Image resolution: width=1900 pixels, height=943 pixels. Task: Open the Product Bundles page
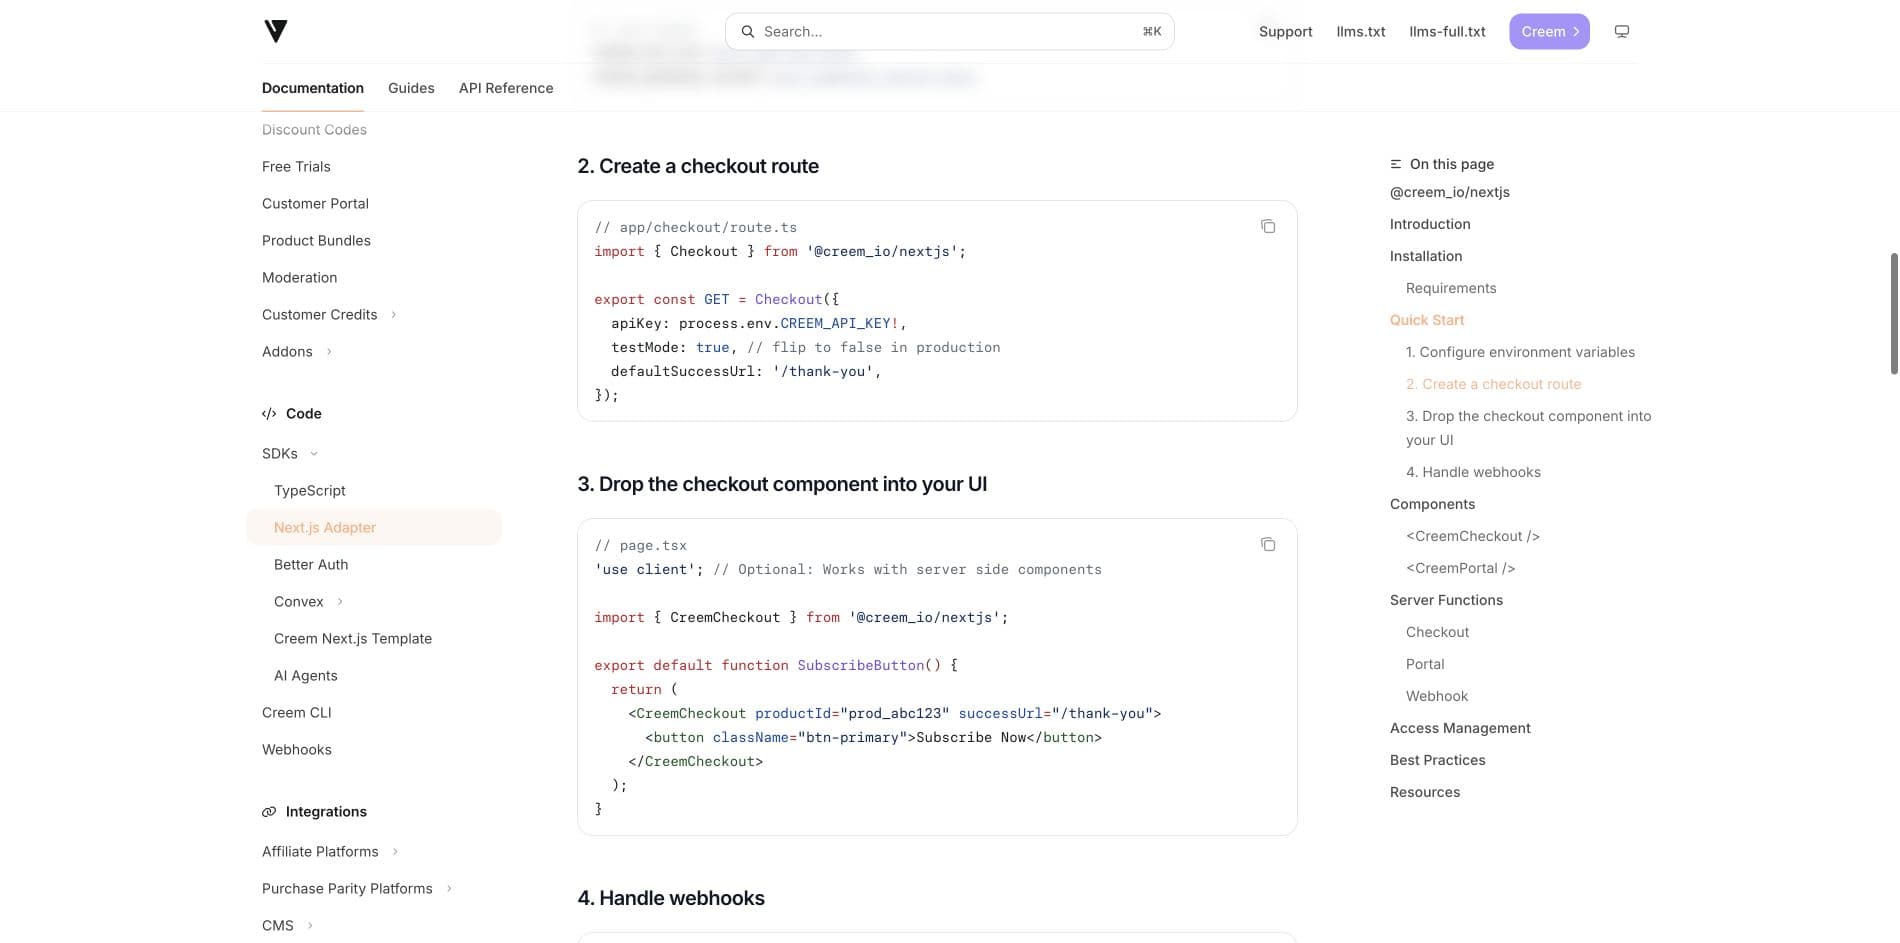pyautogui.click(x=316, y=241)
